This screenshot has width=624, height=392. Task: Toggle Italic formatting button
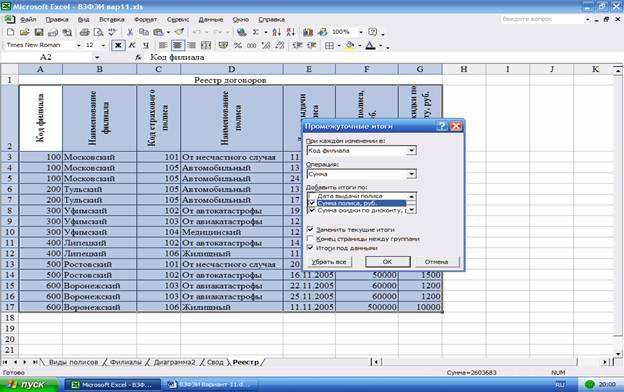[132, 45]
